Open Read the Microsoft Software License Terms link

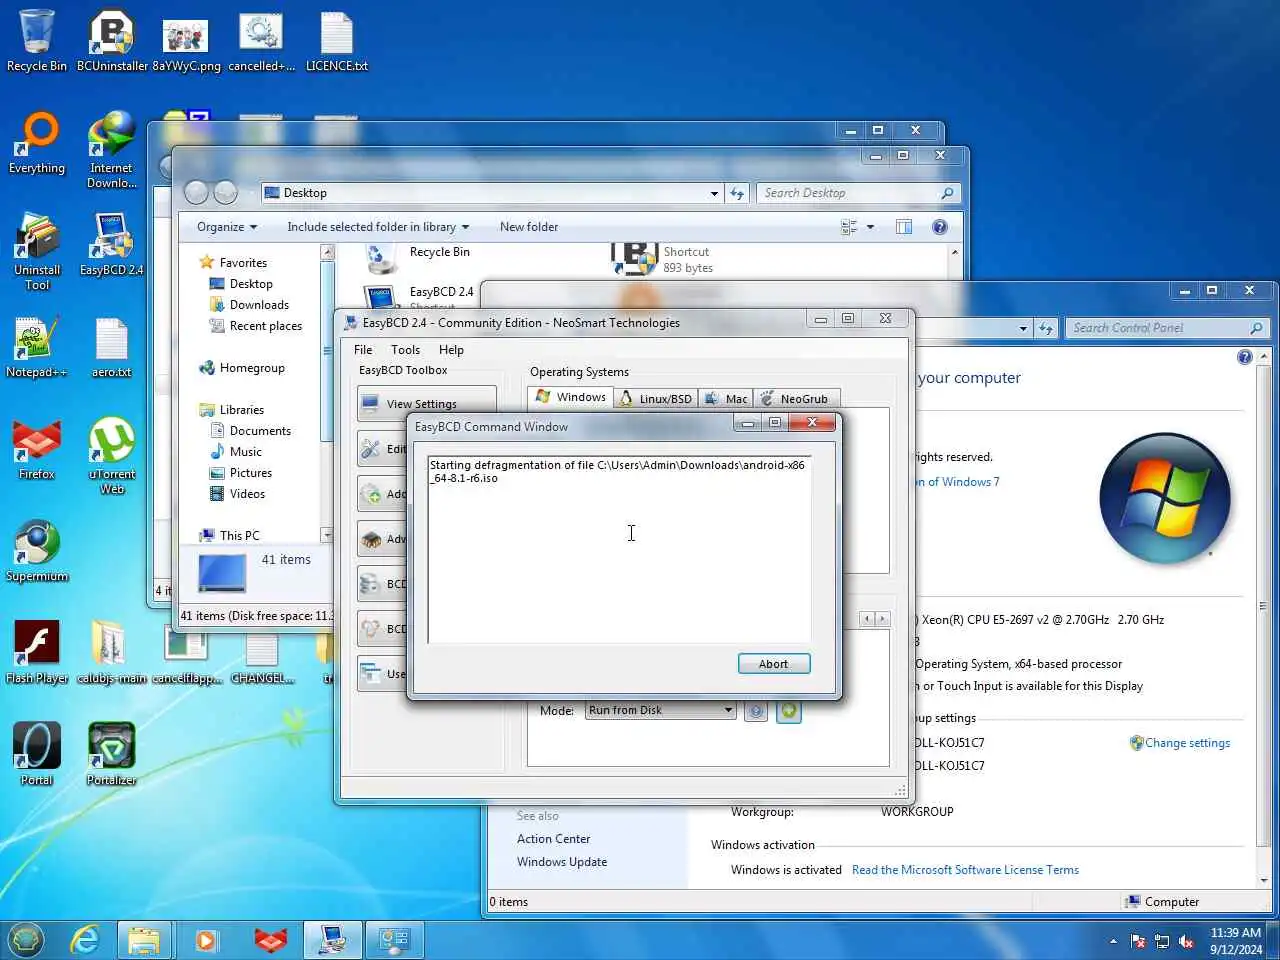(965, 870)
